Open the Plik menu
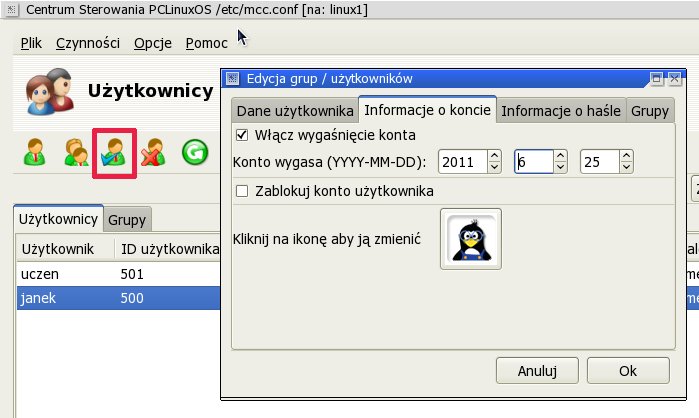 pos(31,43)
